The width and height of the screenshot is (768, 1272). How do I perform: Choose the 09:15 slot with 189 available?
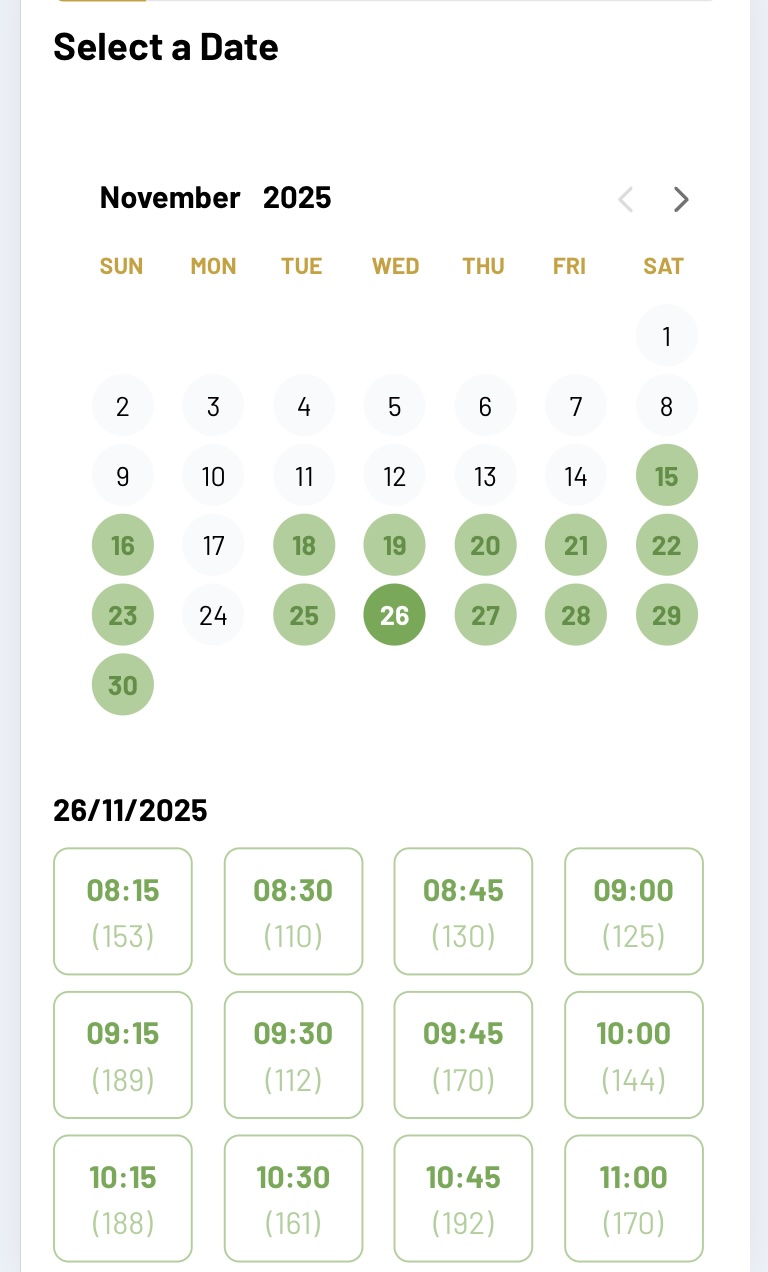click(x=123, y=1055)
